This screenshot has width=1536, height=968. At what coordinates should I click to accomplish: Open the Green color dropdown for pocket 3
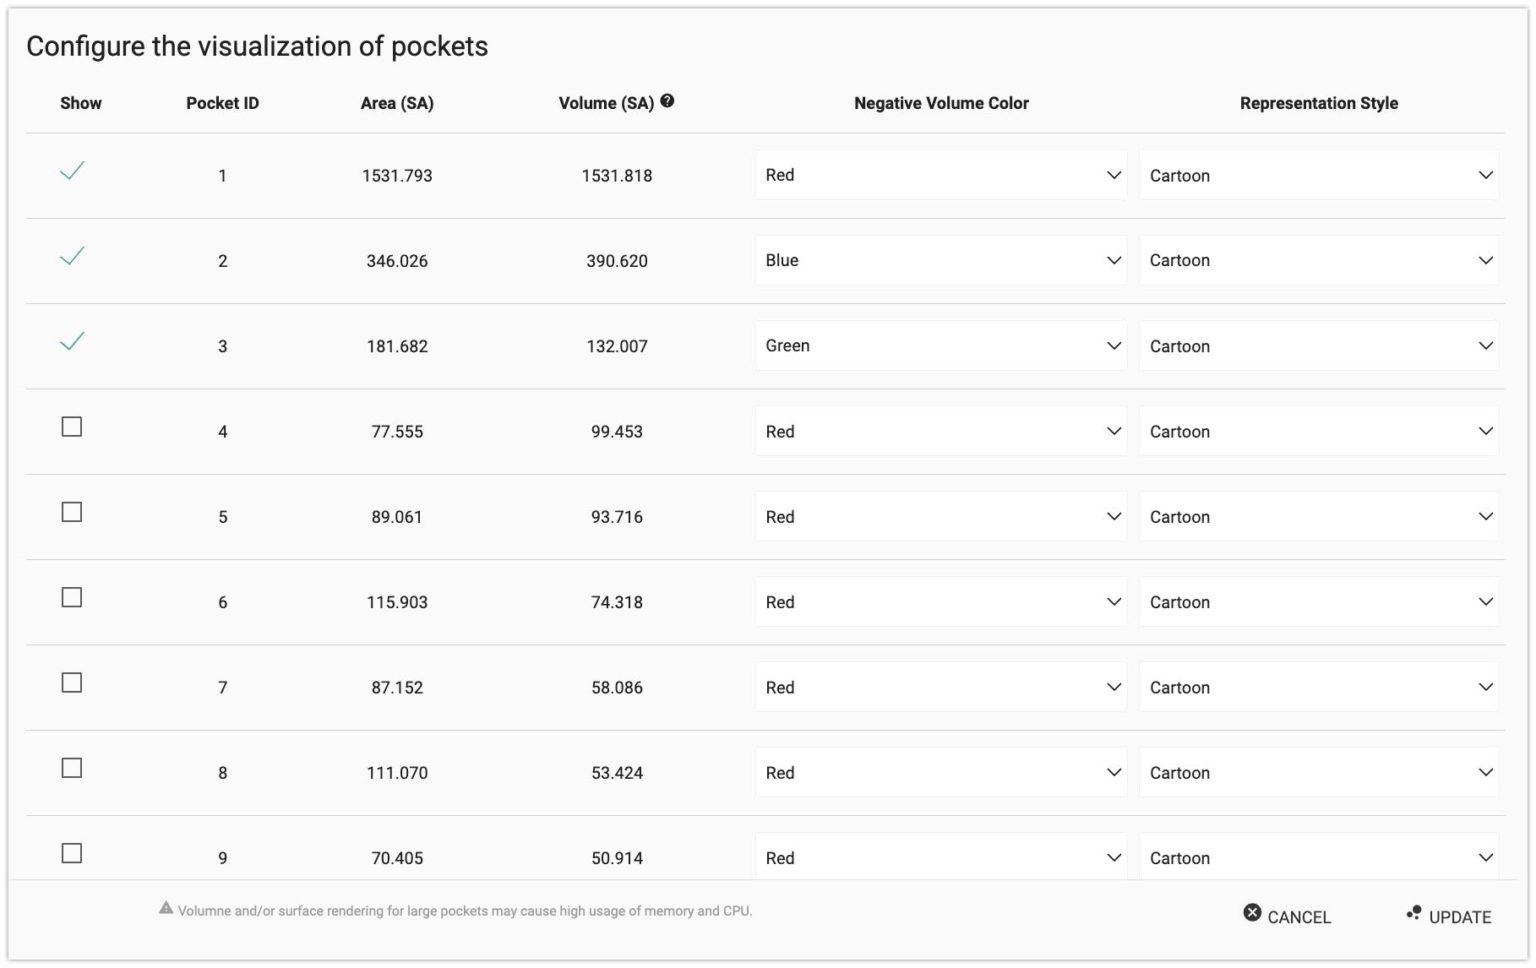940,346
